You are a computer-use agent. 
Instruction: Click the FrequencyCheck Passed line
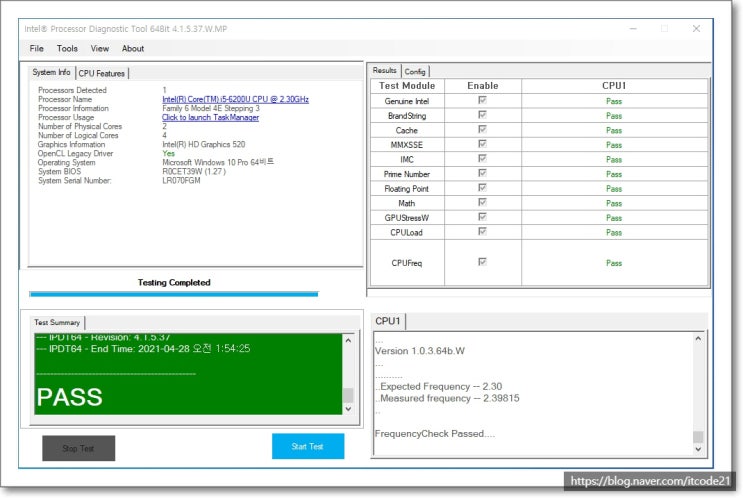(x=435, y=434)
